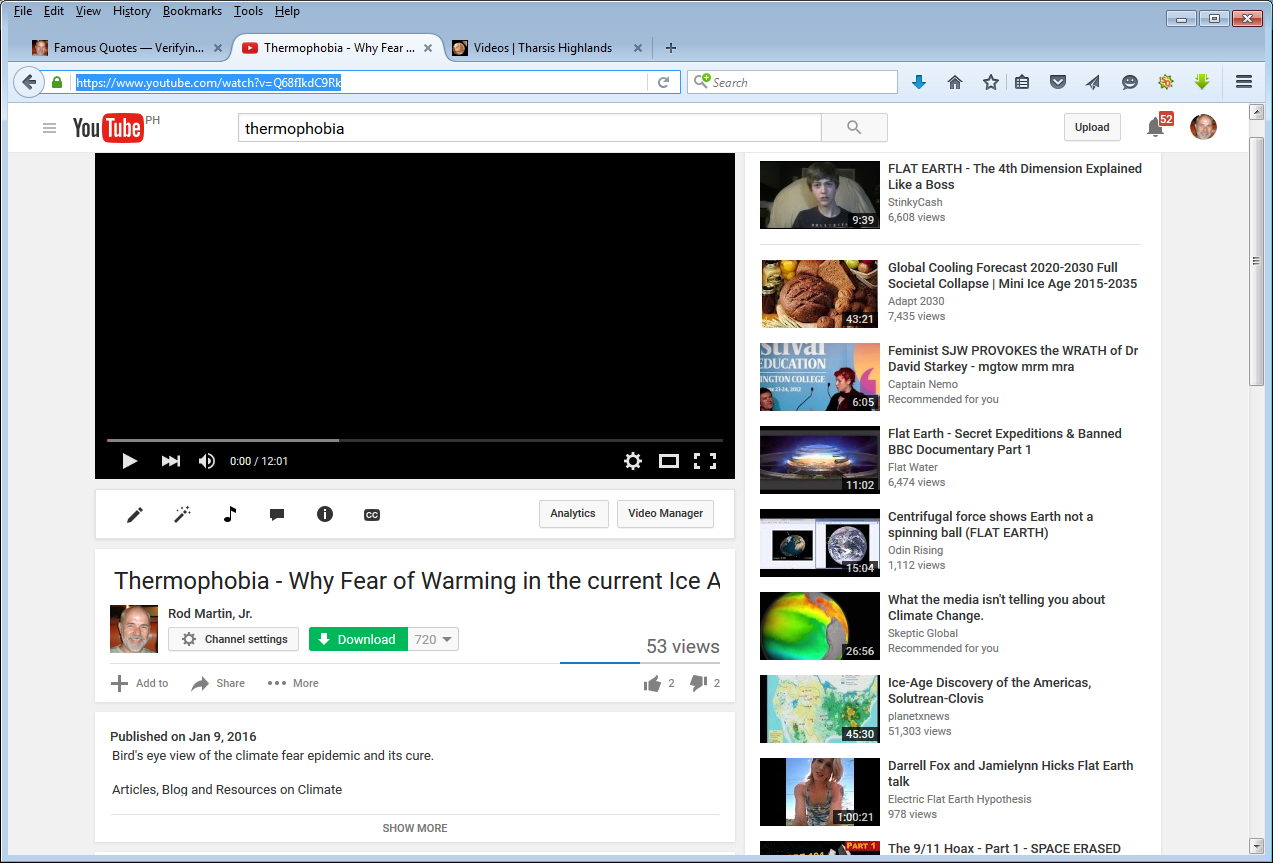Submit search with the magnifier button
Viewport: 1273px width, 863px height.
(x=854, y=128)
